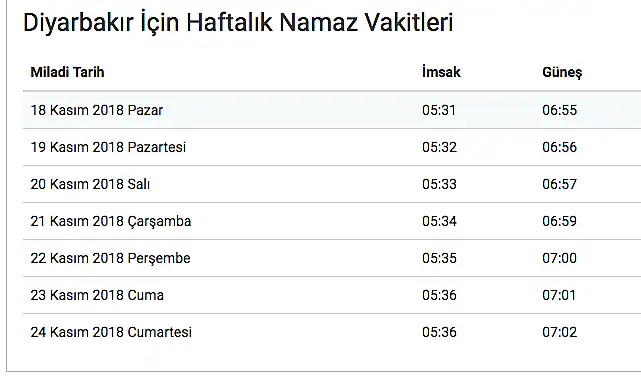Viewport: 641px width, 376px height.
Task: Select the 19 Kasım 2018 Pazartesi row
Action: click(332, 147)
